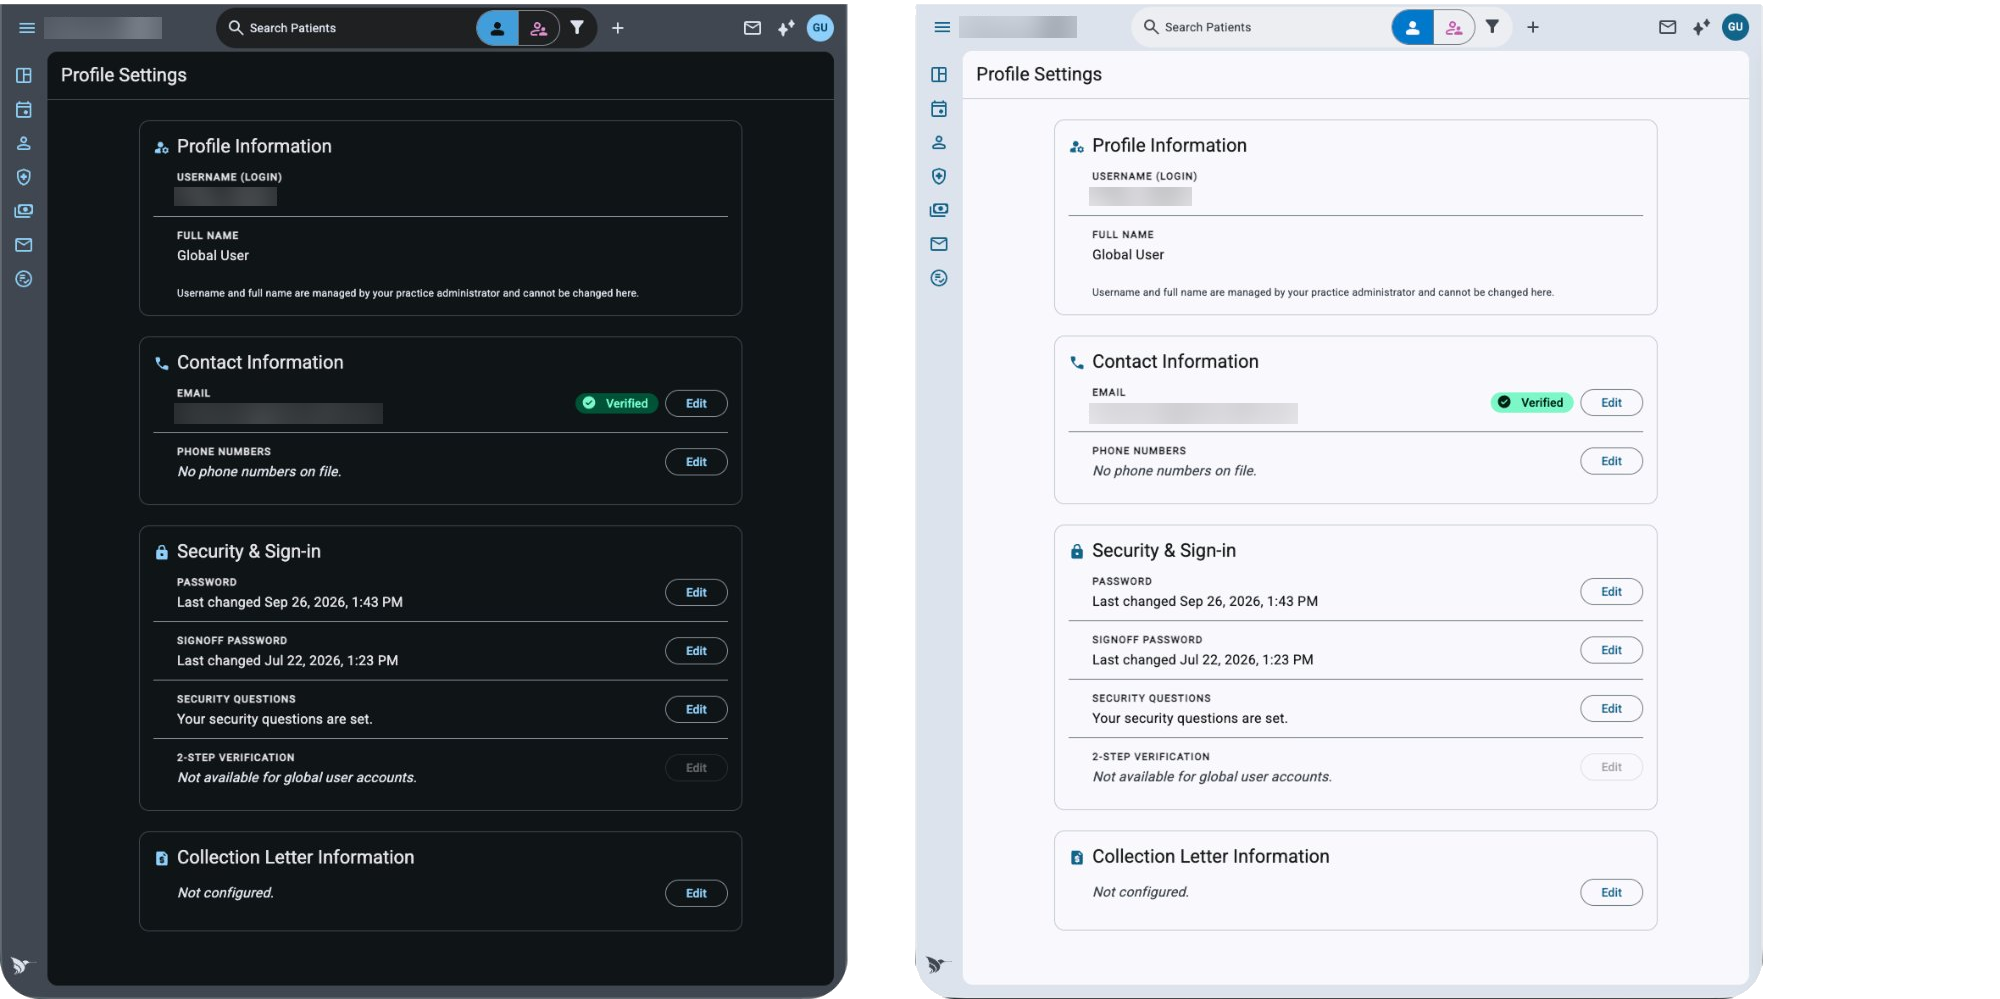Open hamburger menu in dark window
Image resolution: width=2000 pixels, height=999 pixels.
(27, 28)
